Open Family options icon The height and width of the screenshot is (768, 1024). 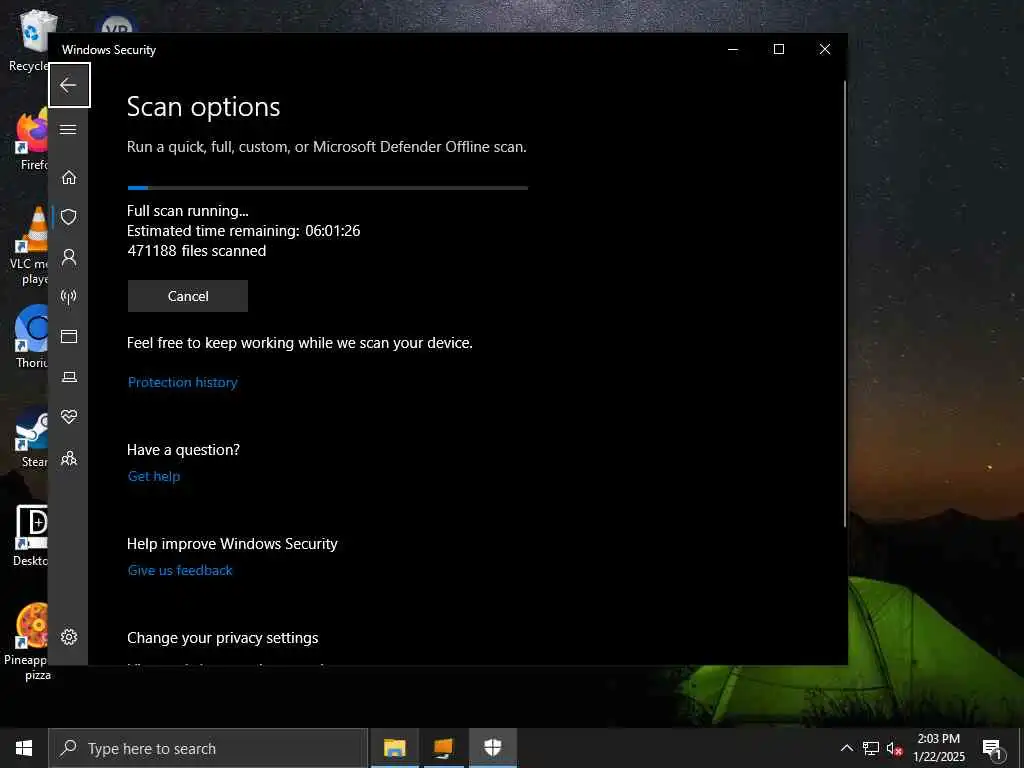[x=69, y=458]
